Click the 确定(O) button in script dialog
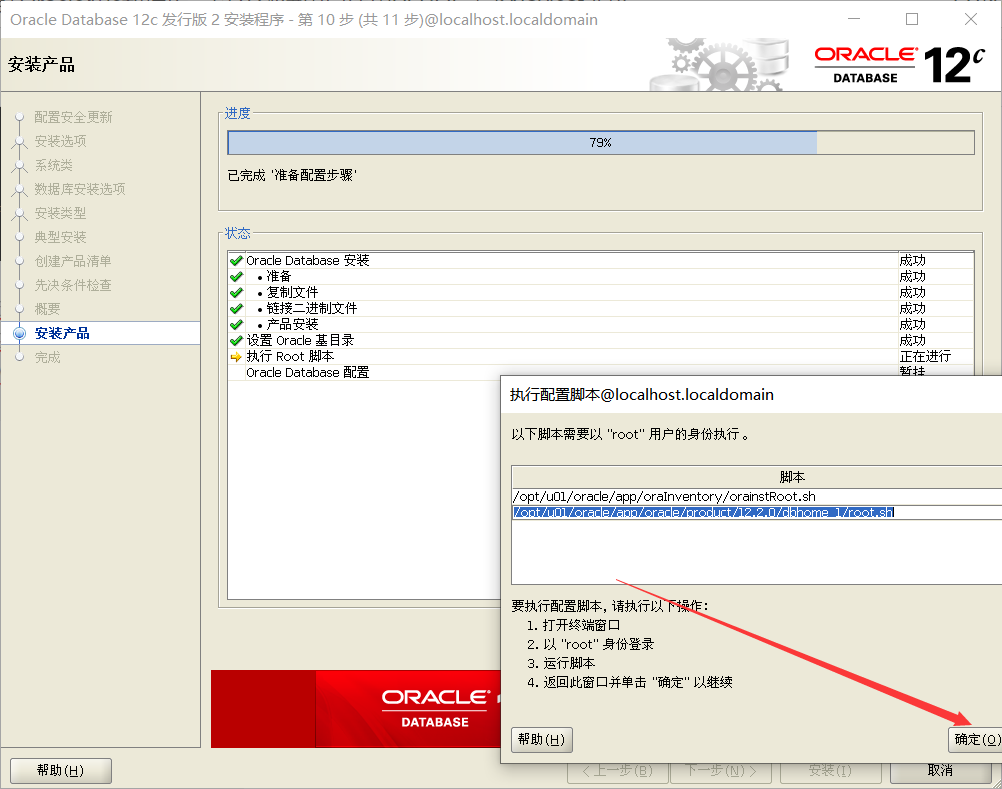1002x789 pixels. coord(975,739)
